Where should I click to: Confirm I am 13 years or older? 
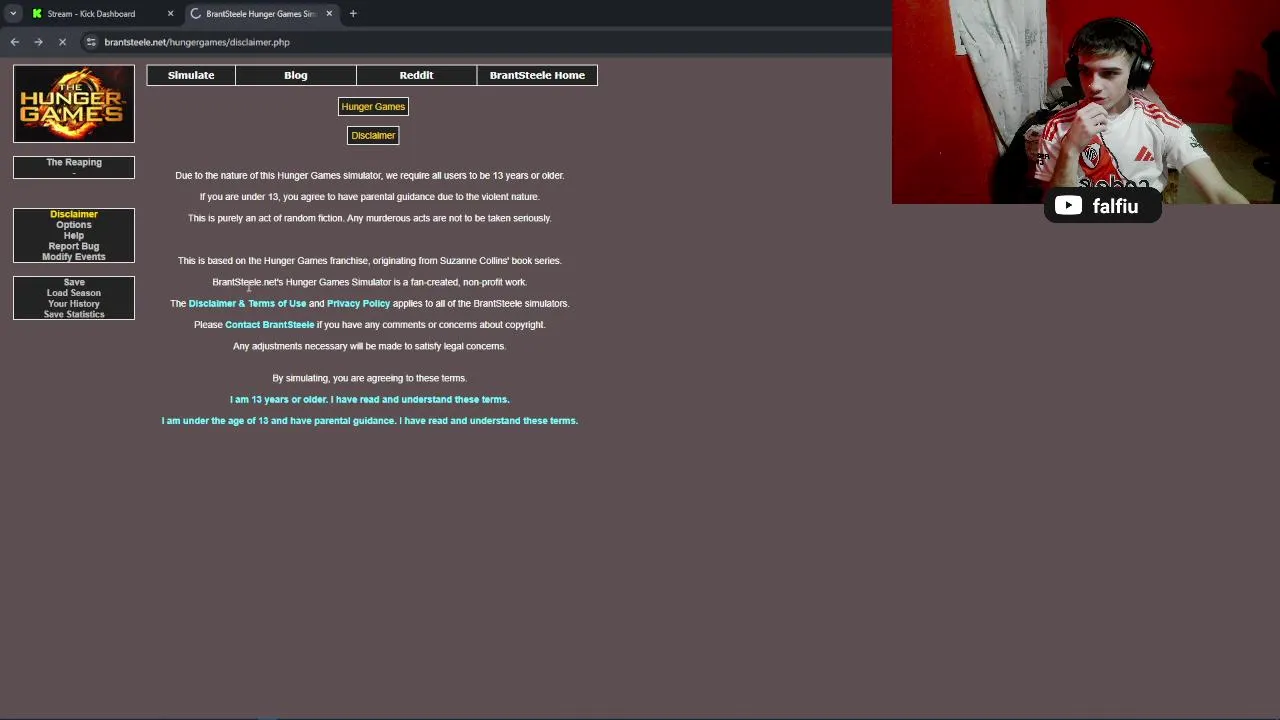click(369, 399)
